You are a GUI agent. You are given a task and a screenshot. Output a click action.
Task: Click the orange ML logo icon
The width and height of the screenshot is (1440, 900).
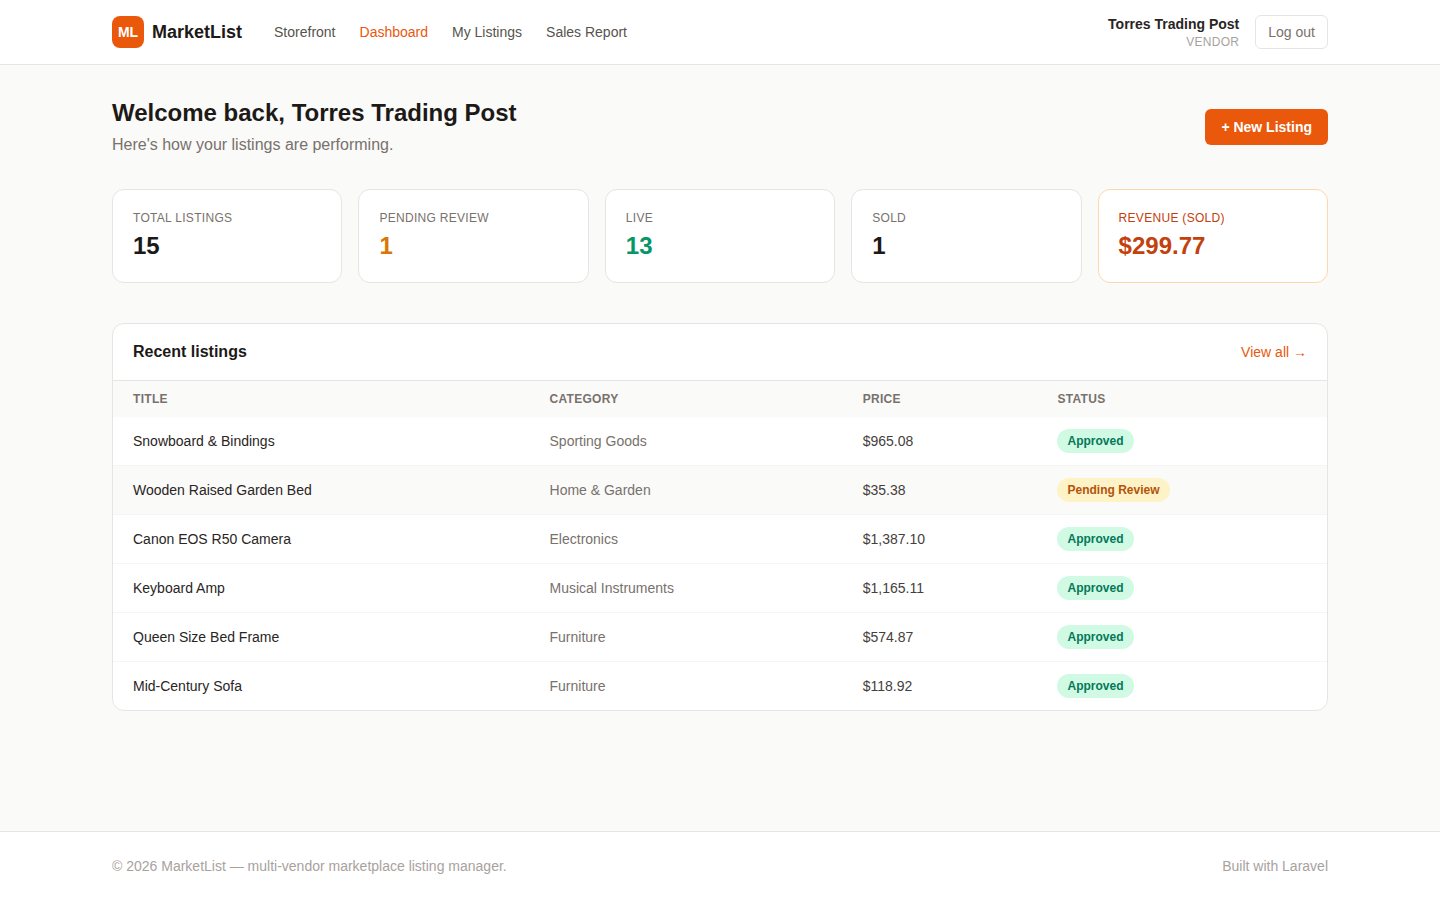coord(128,32)
